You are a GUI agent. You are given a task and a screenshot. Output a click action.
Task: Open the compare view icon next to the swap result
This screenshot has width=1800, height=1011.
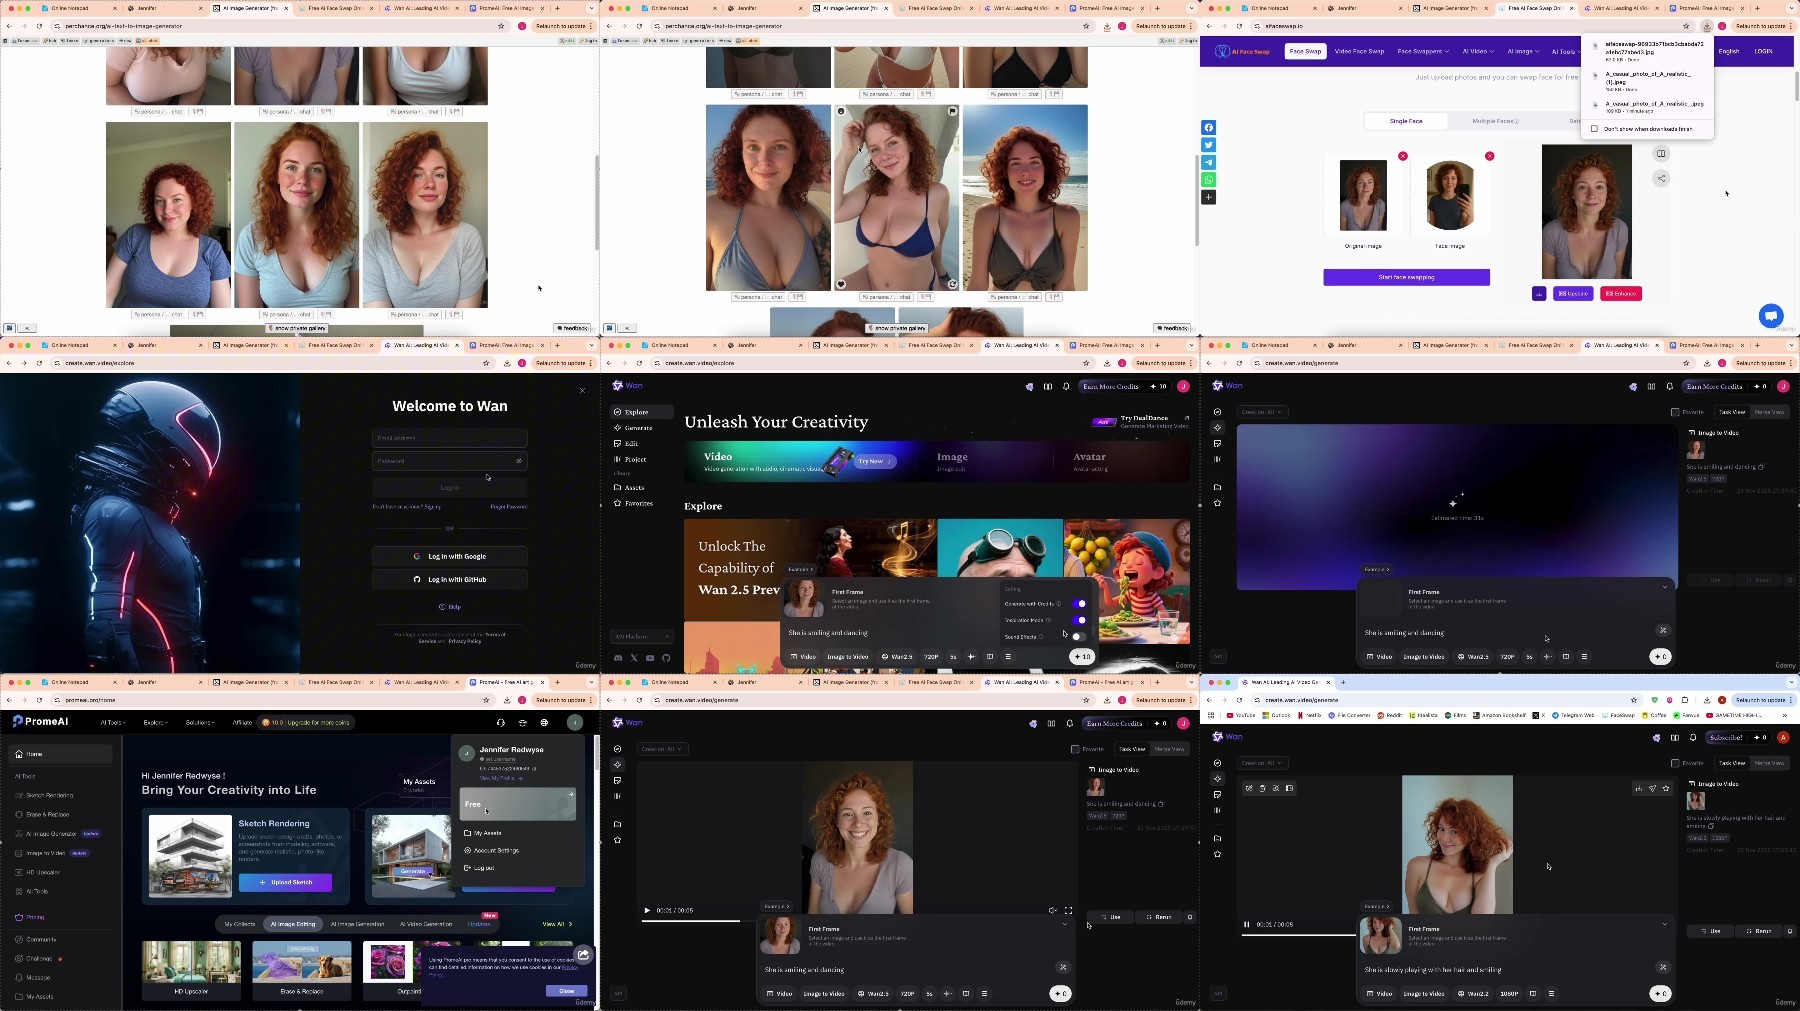tap(1661, 154)
